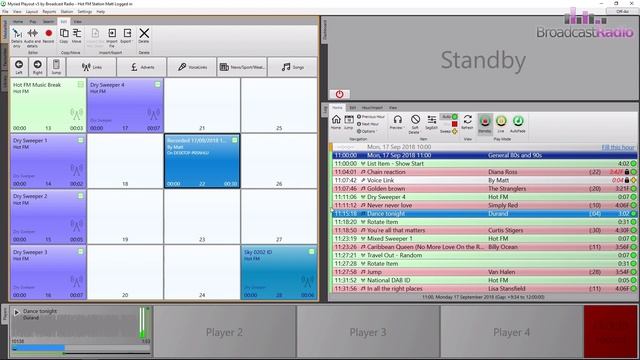The image size is (640, 360).
Task: Switch to the Hour/Import tab in log ribbon
Action: click(x=372, y=107)
